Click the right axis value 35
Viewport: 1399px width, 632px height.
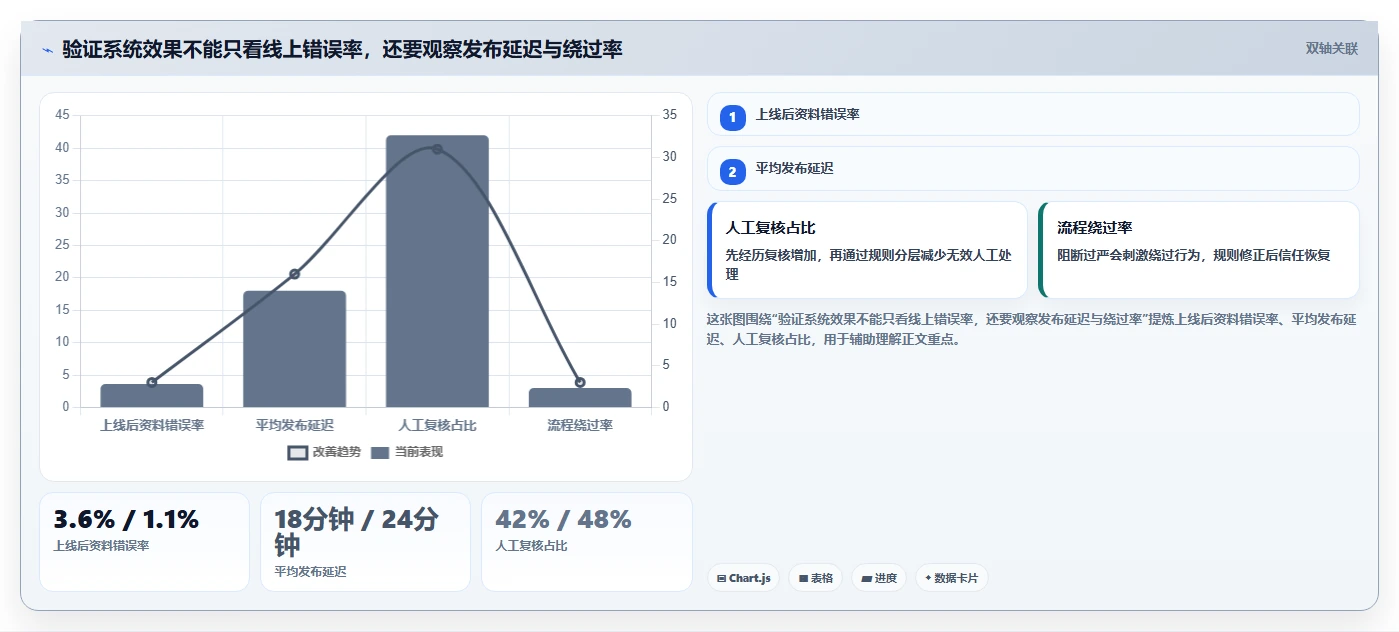[669, 115]
